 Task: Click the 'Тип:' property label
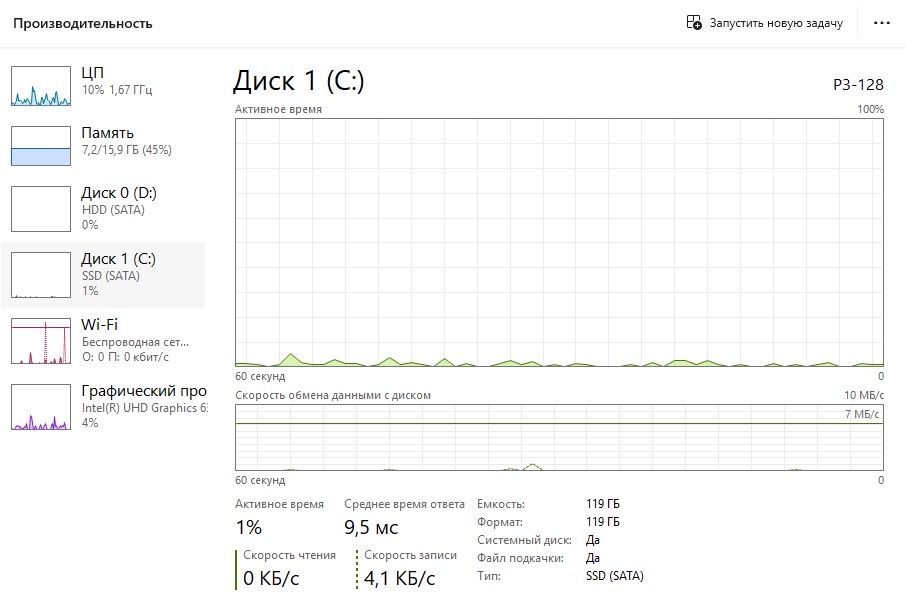tap(488, 576)
